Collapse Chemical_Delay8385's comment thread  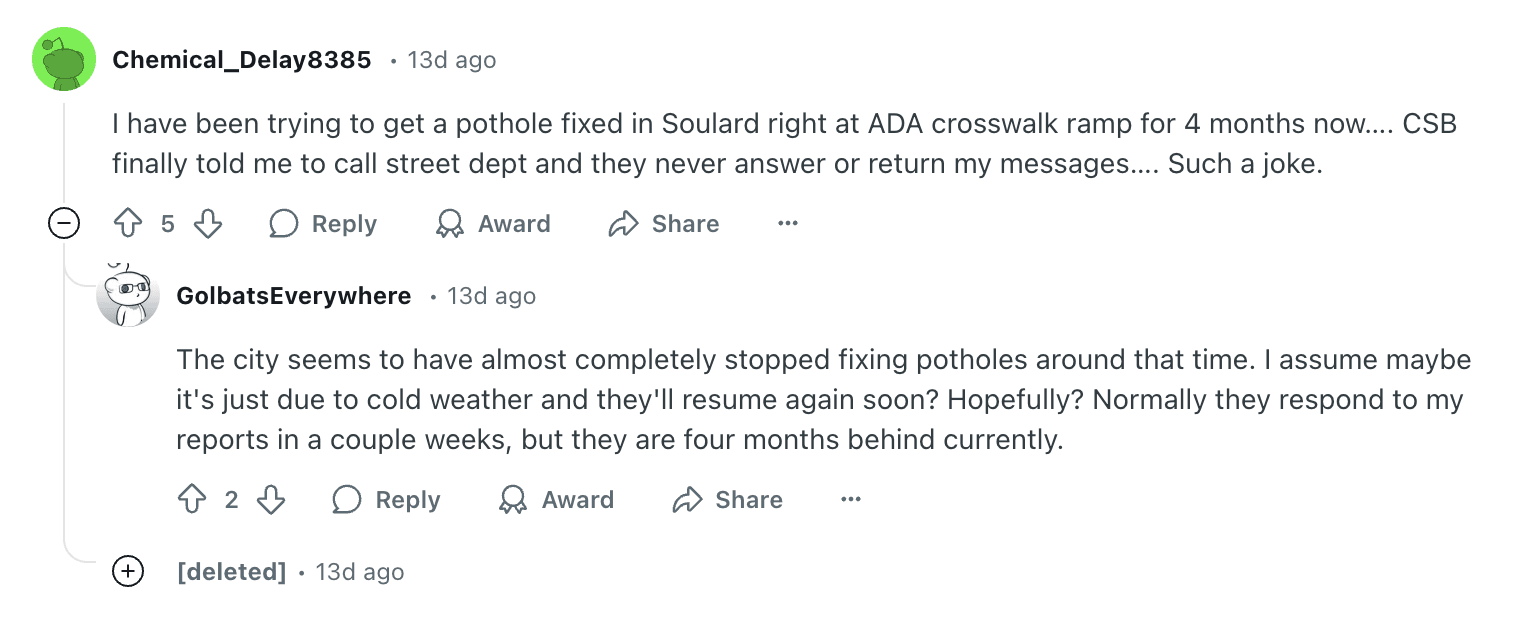pos(63,223)
